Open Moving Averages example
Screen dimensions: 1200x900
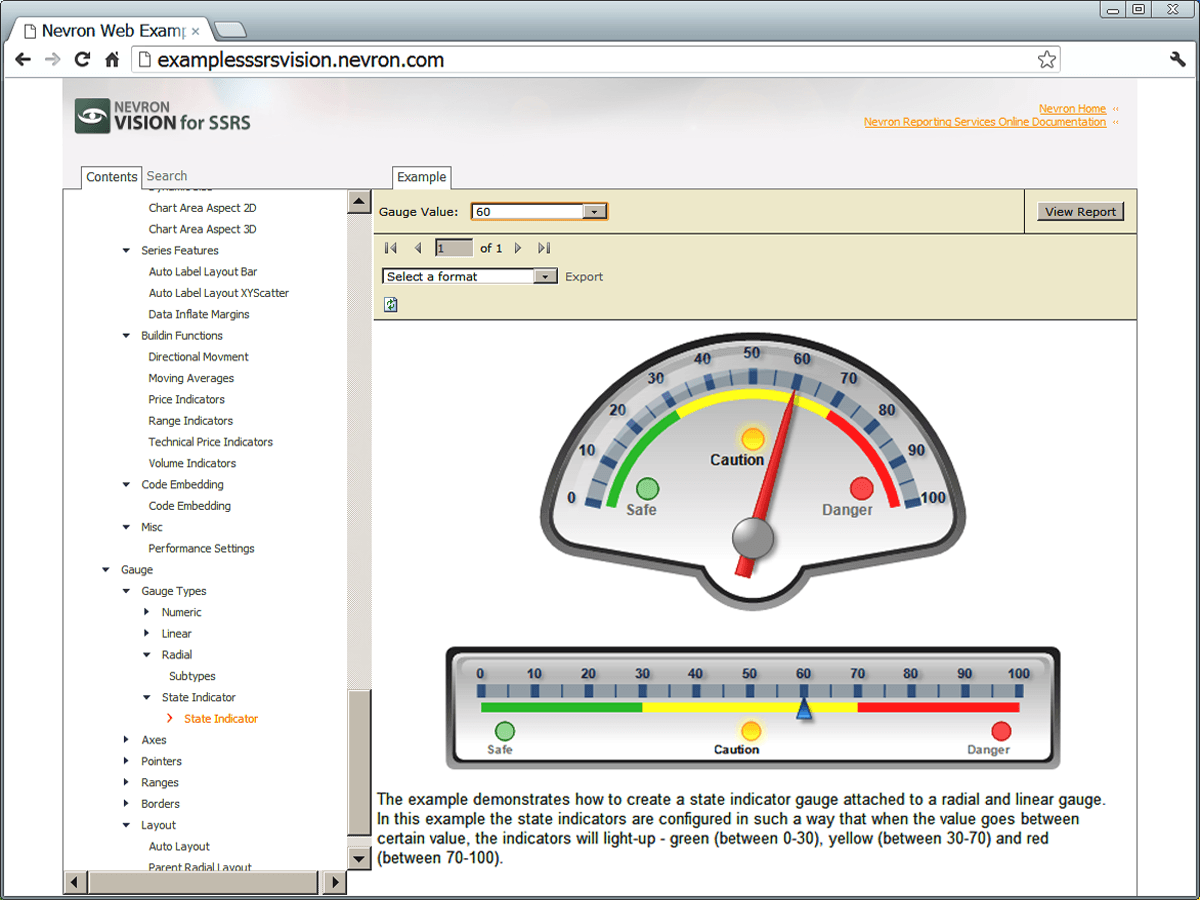click(191, 378)
